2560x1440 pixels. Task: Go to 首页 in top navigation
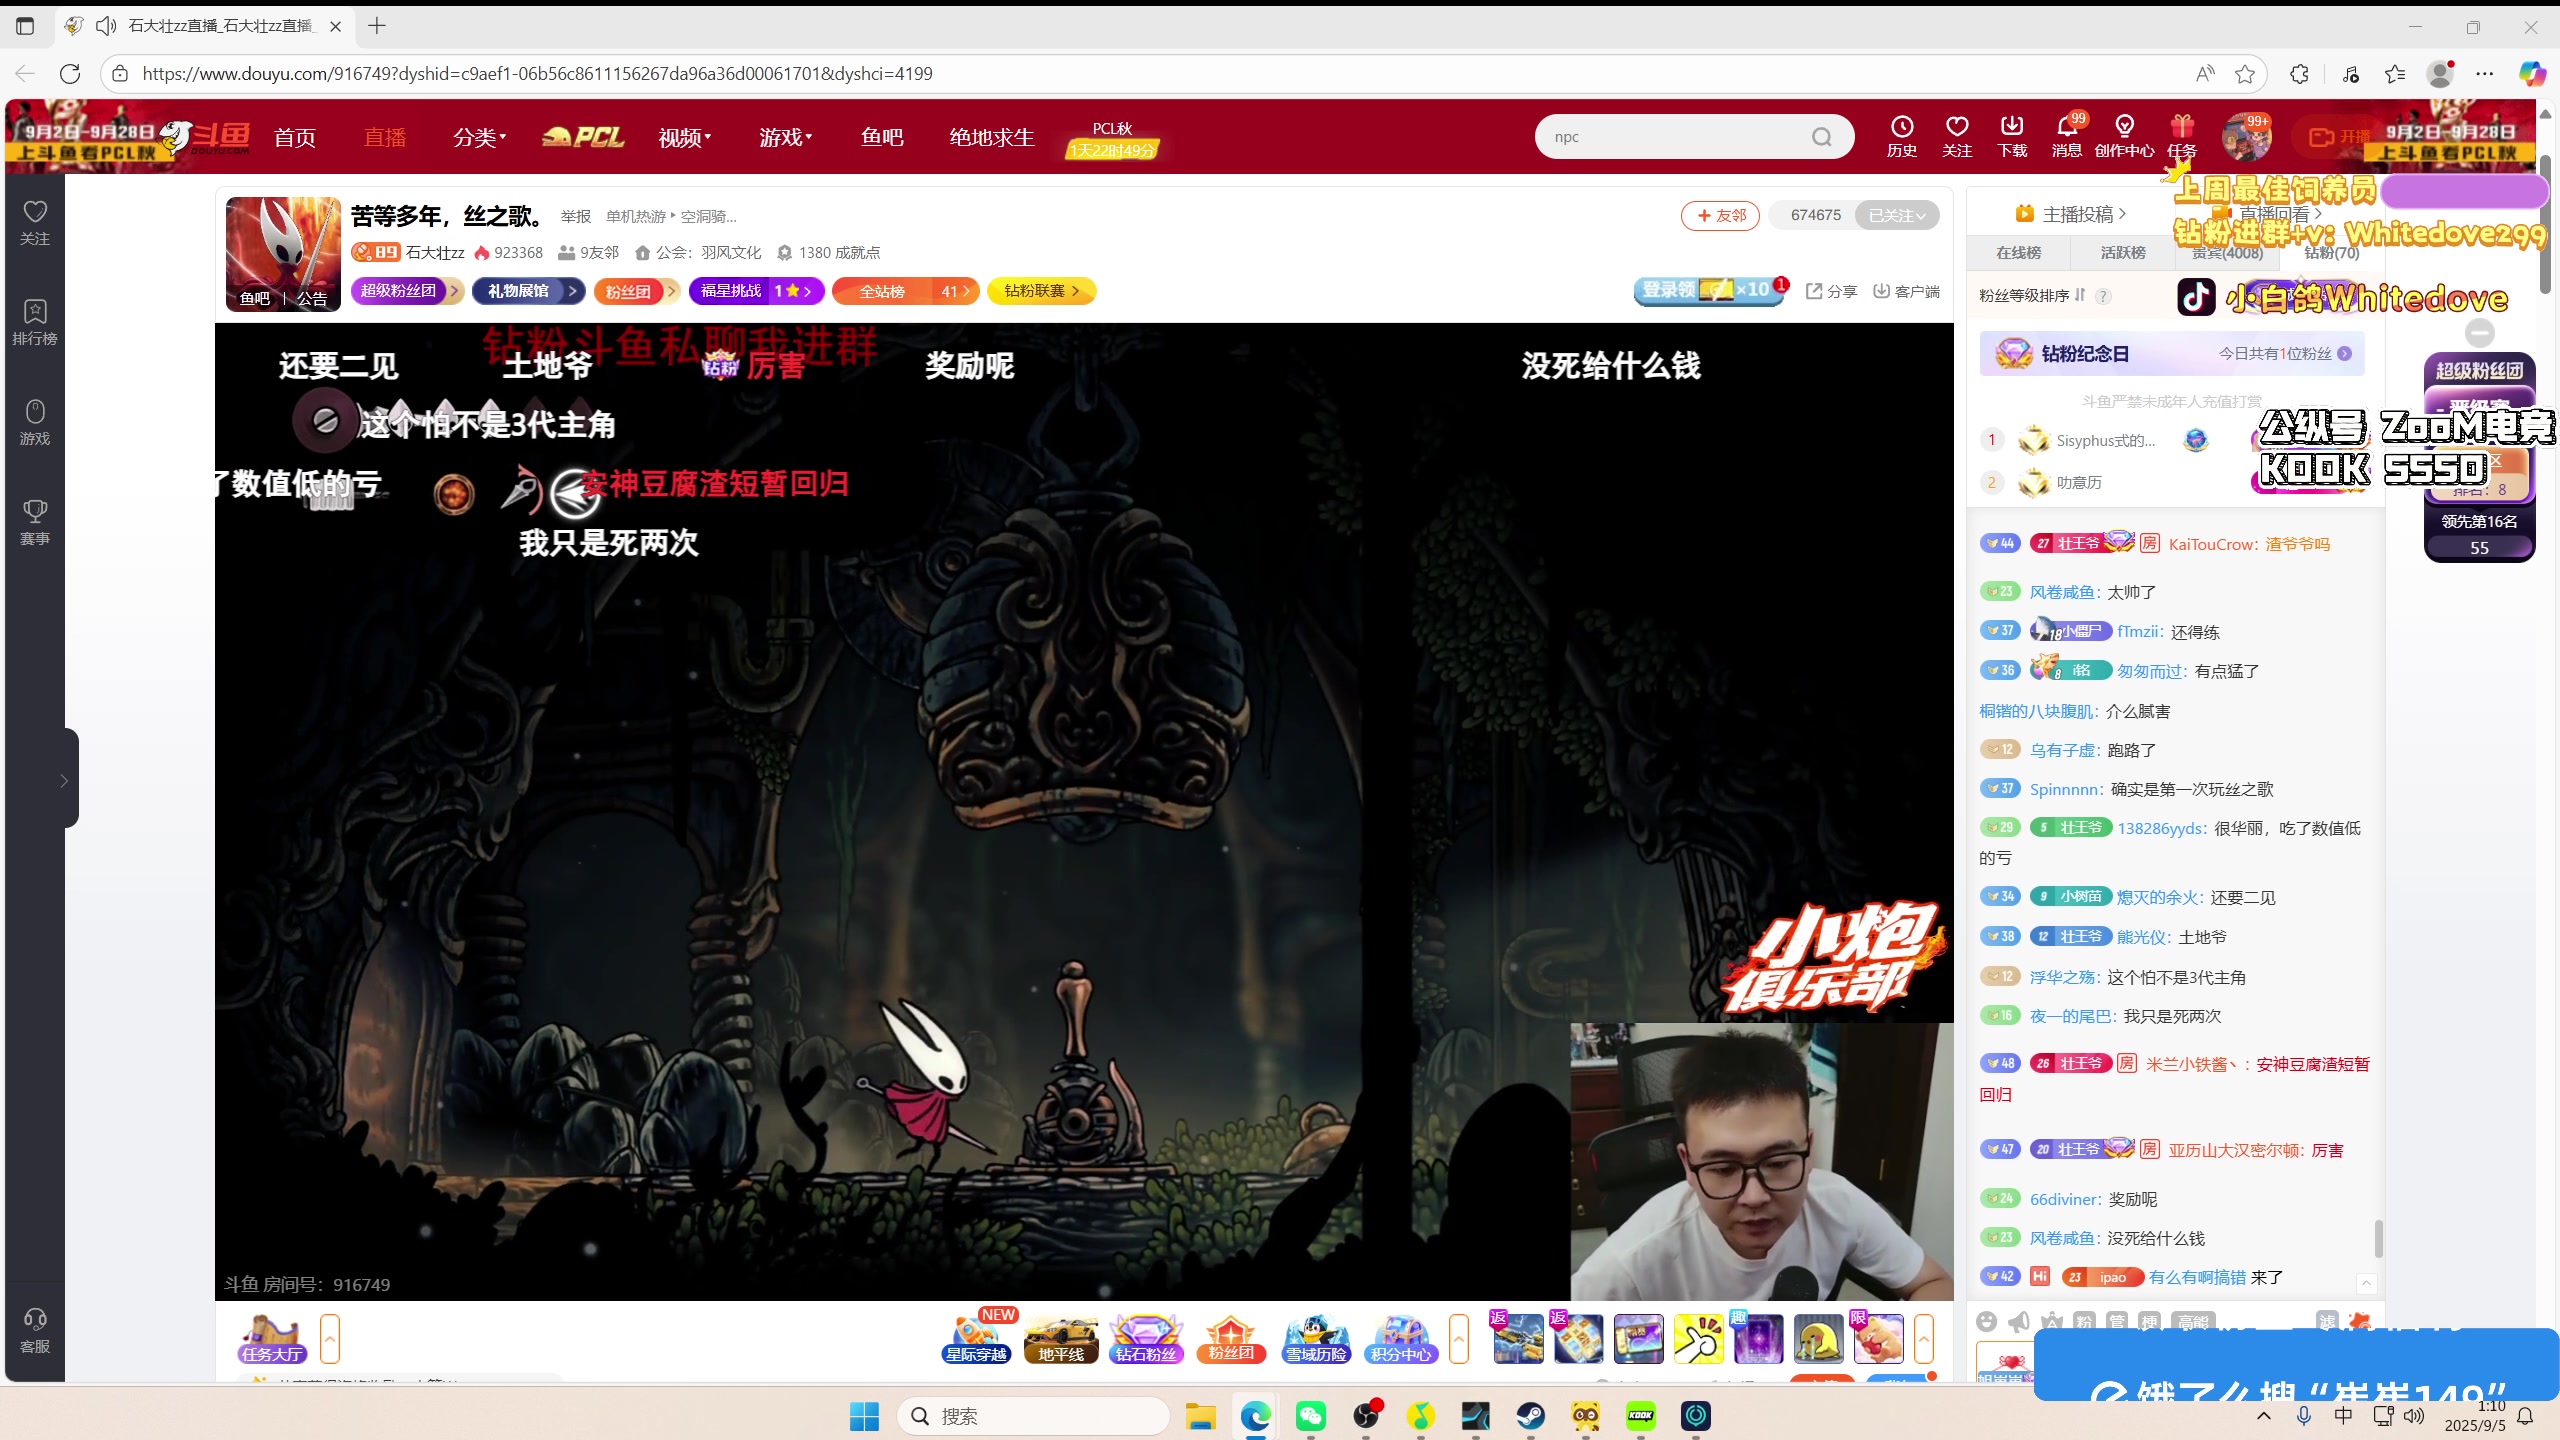pyautogui.click(x=295, y=137)
